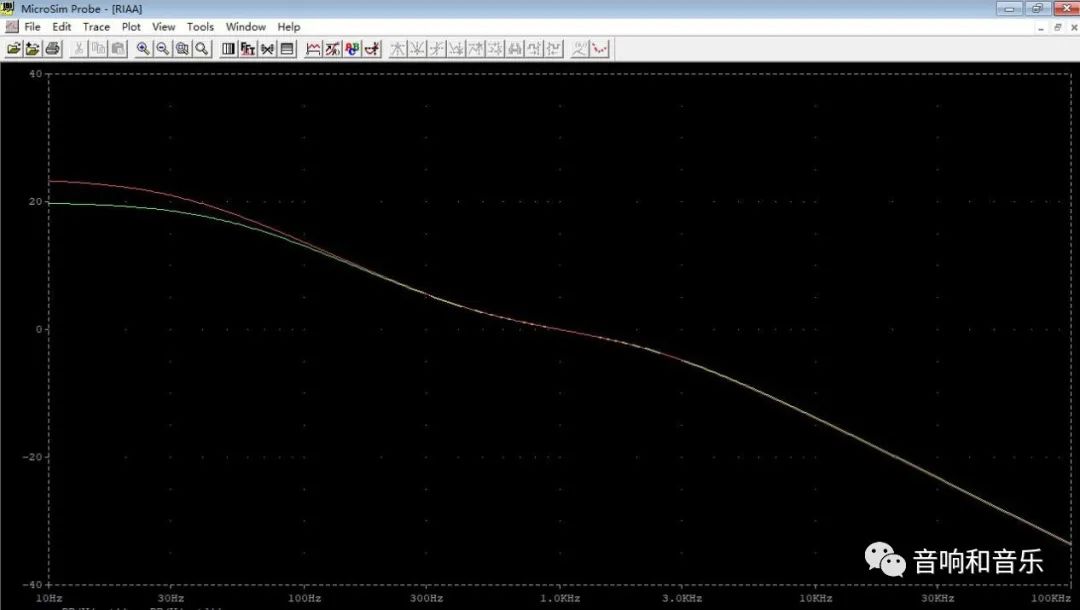Open the Window menu
The height and width of the screenshot is (610, 1080).
click(246, 27)
